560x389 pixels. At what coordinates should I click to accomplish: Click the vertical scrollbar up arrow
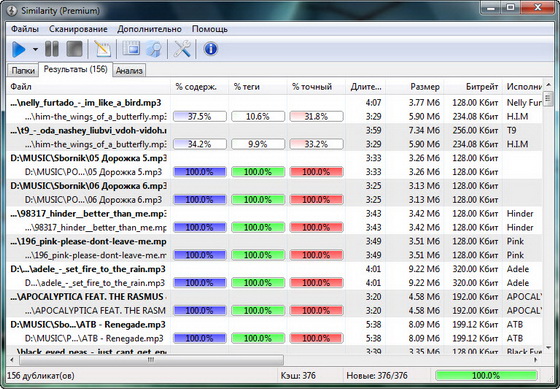tap(548, 84)
